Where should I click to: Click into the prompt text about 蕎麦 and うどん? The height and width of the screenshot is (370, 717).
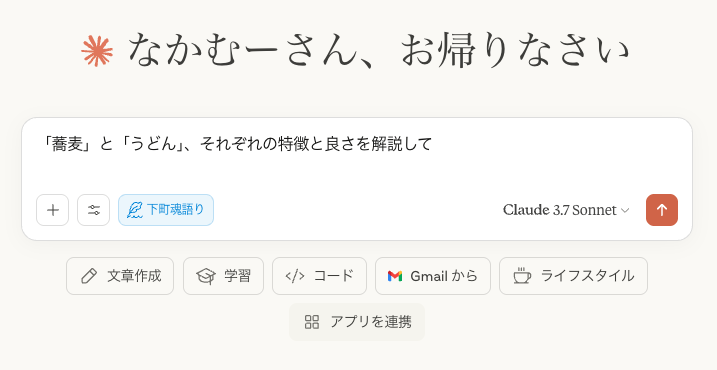point(237,144)
